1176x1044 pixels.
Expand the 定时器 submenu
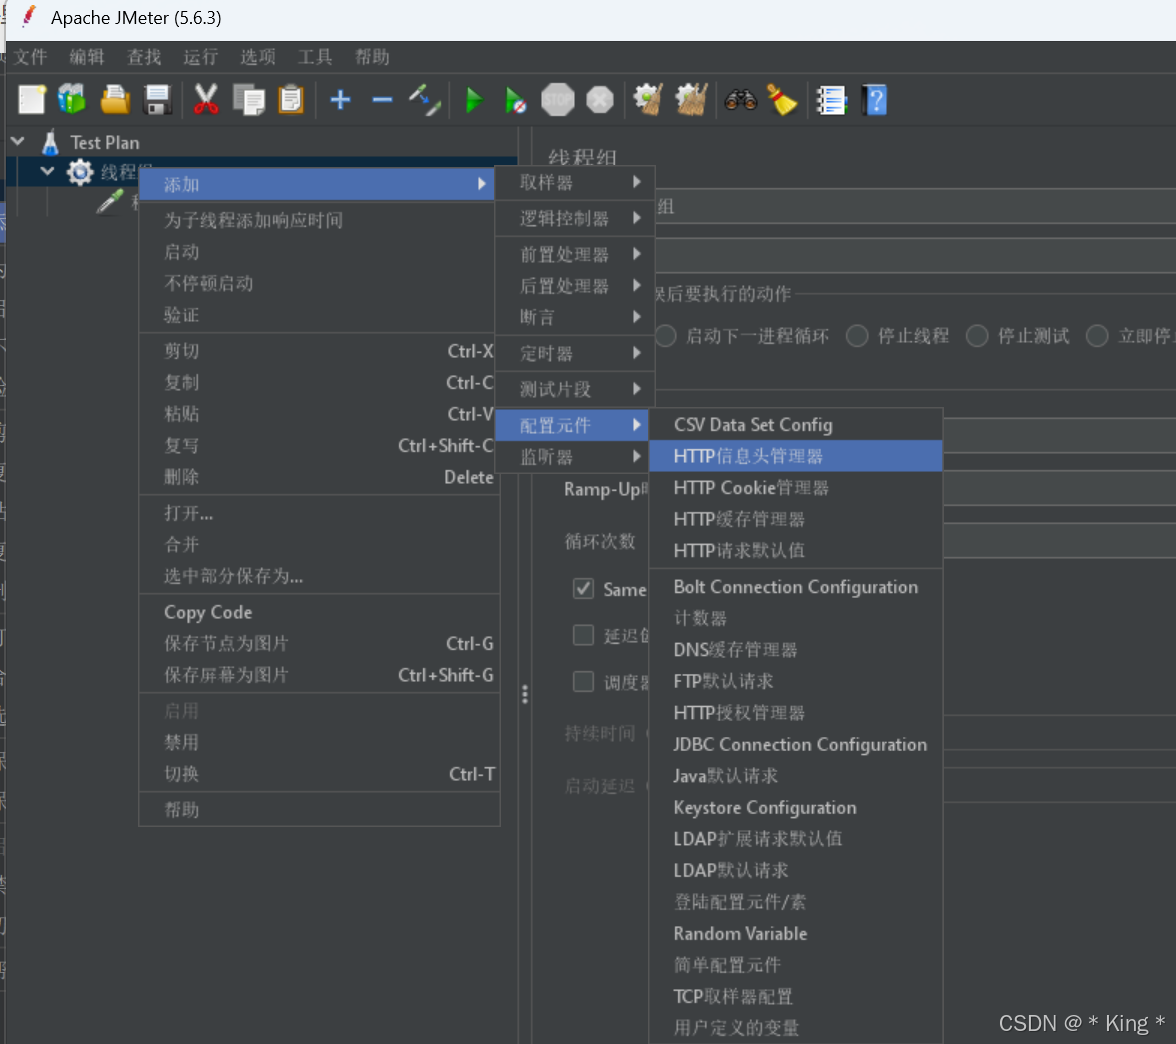coord(575,353)
